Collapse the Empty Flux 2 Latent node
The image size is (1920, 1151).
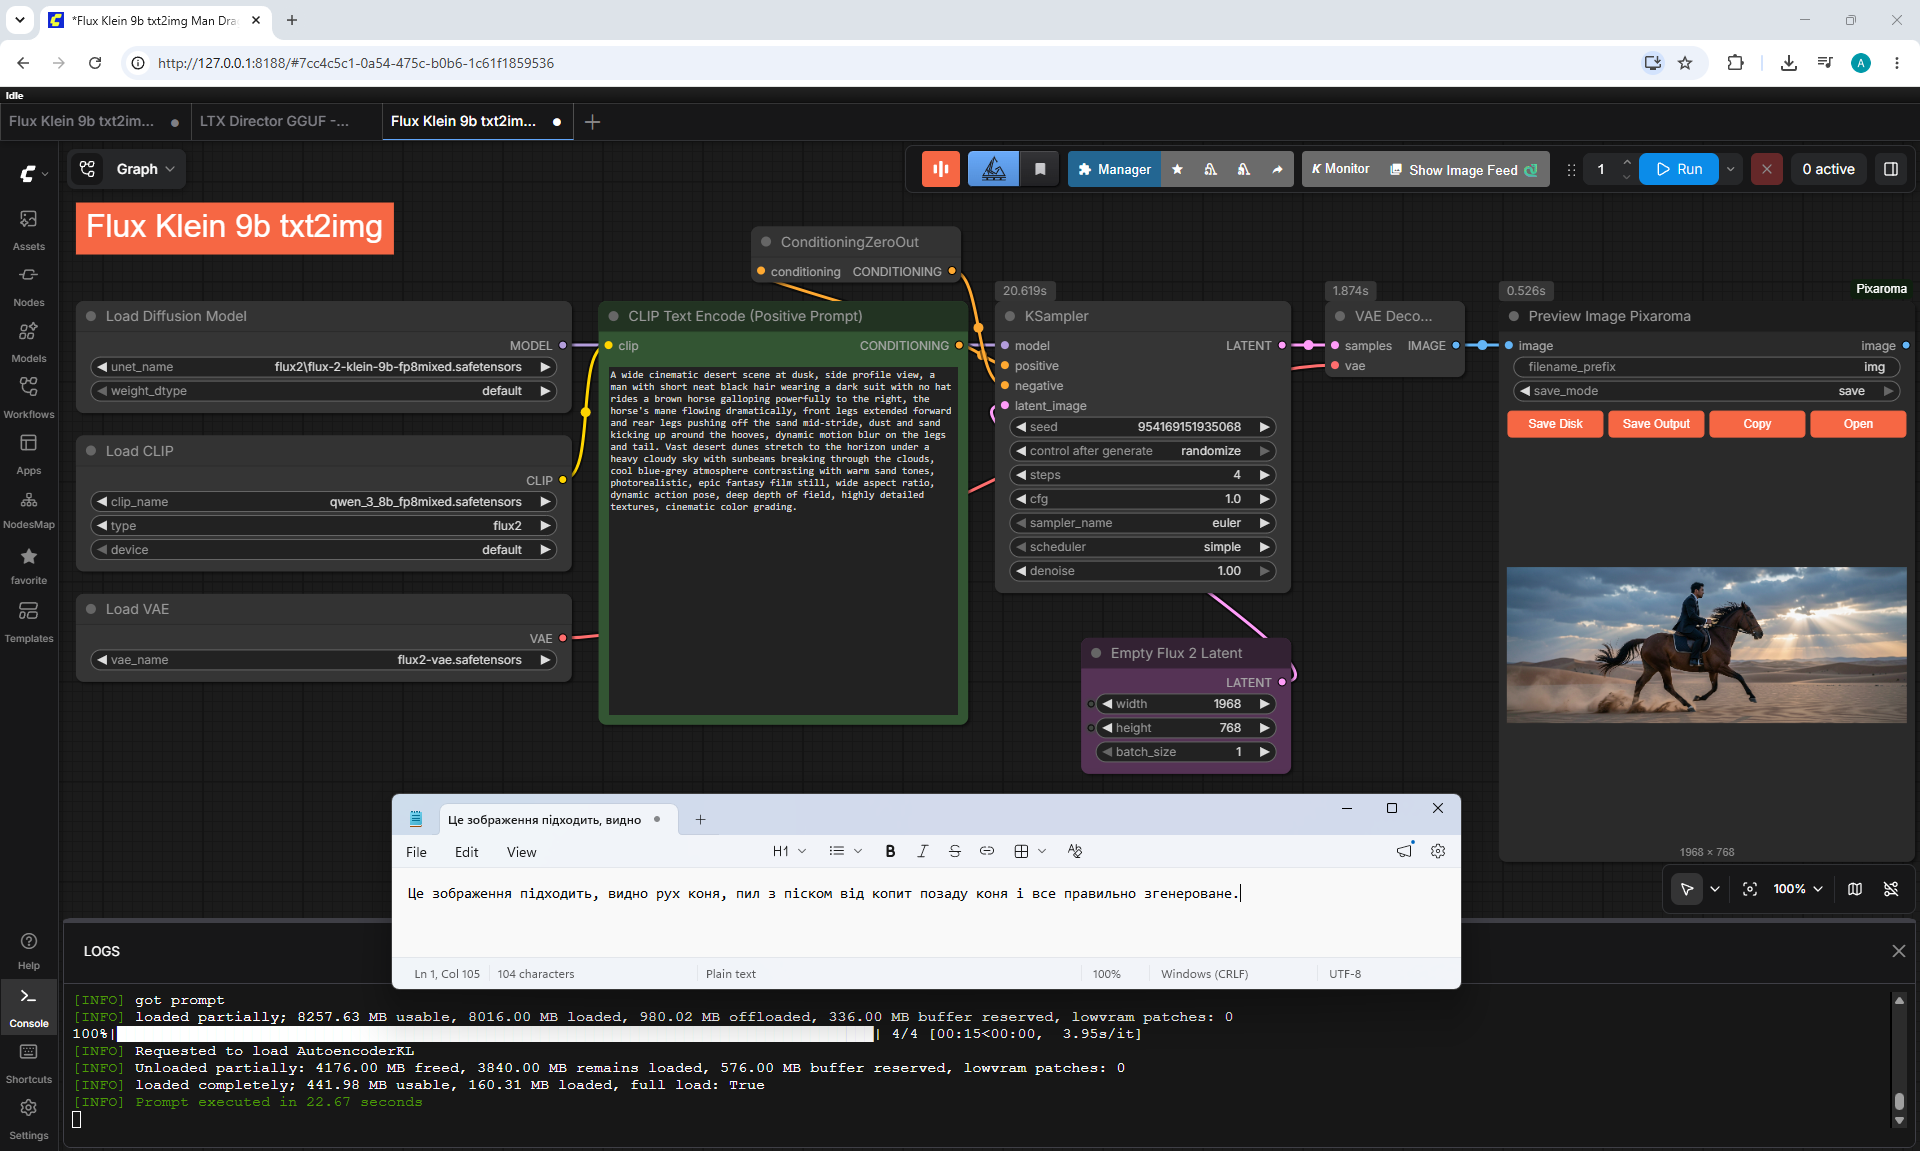point(1096,653)
